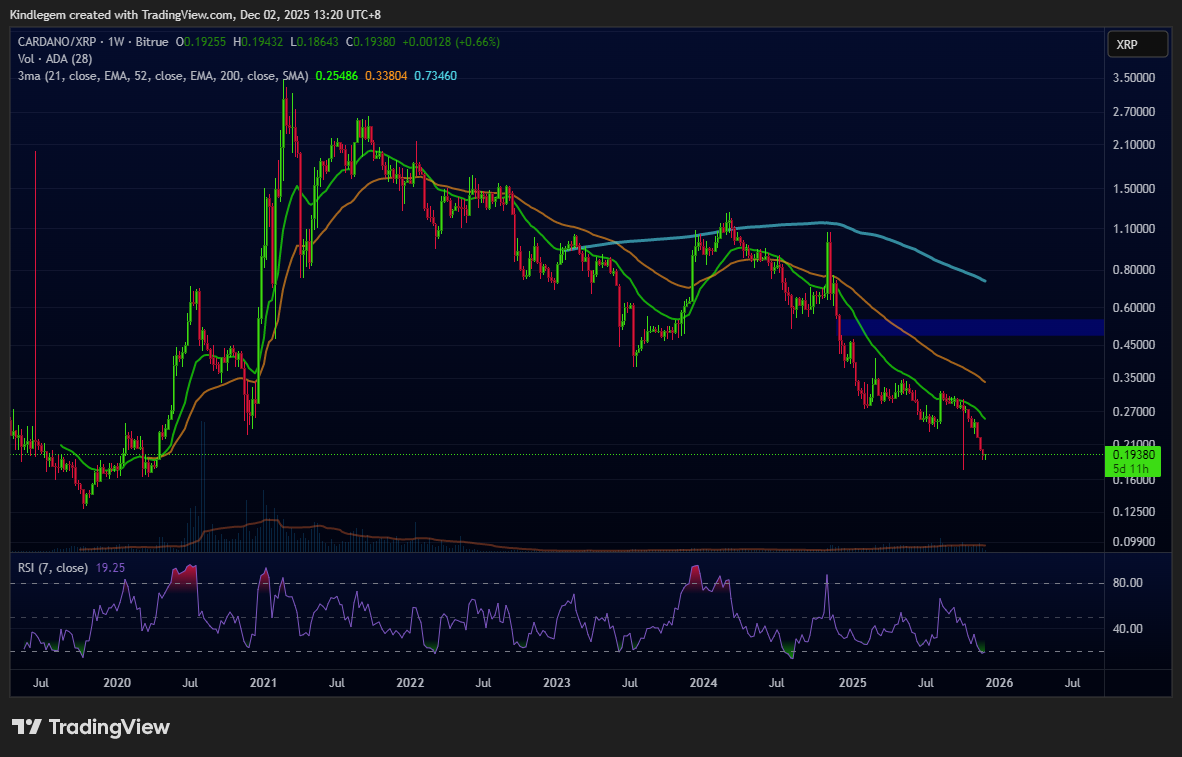Screen dimensions: 1182x757
Task: Click the high value H0.19432
Action: tap(258, 42)
